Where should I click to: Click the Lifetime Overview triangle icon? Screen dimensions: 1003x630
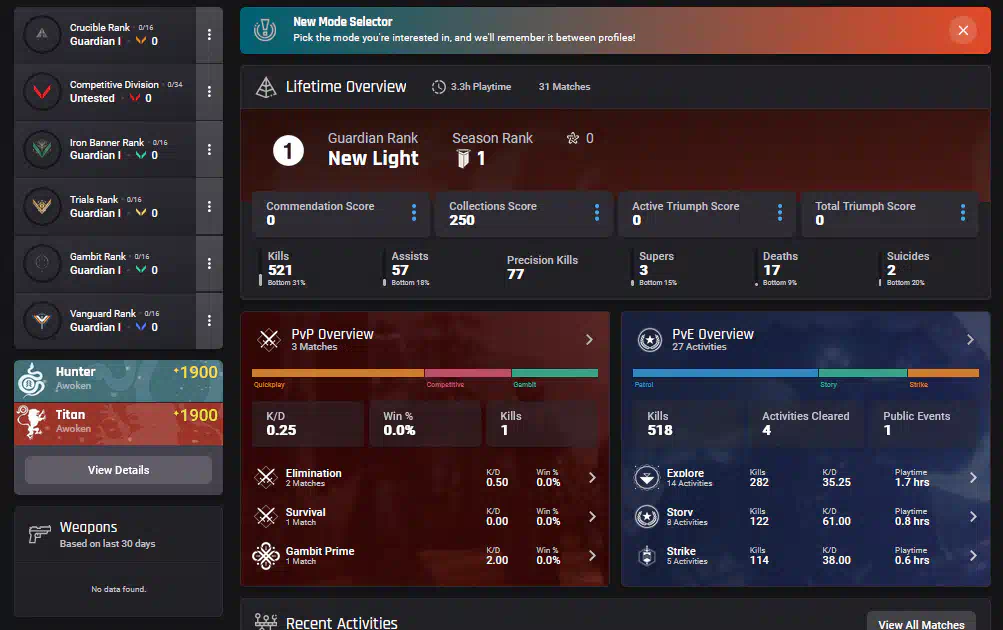pyautogui.click(x=265, y=87)
